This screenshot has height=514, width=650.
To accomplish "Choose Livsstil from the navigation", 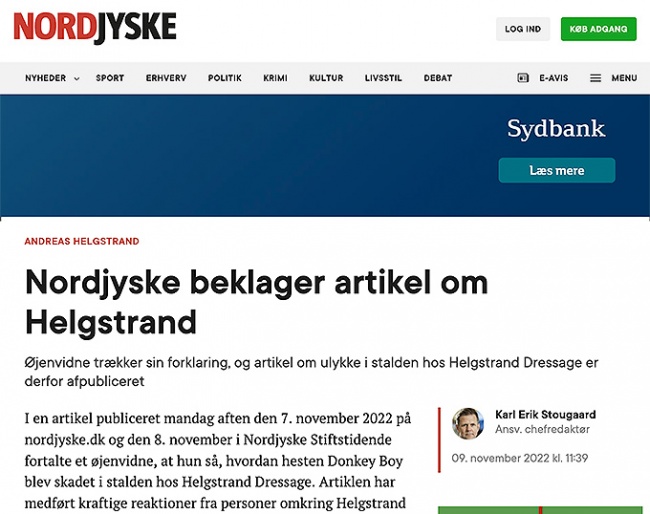I will pos(383,78).
